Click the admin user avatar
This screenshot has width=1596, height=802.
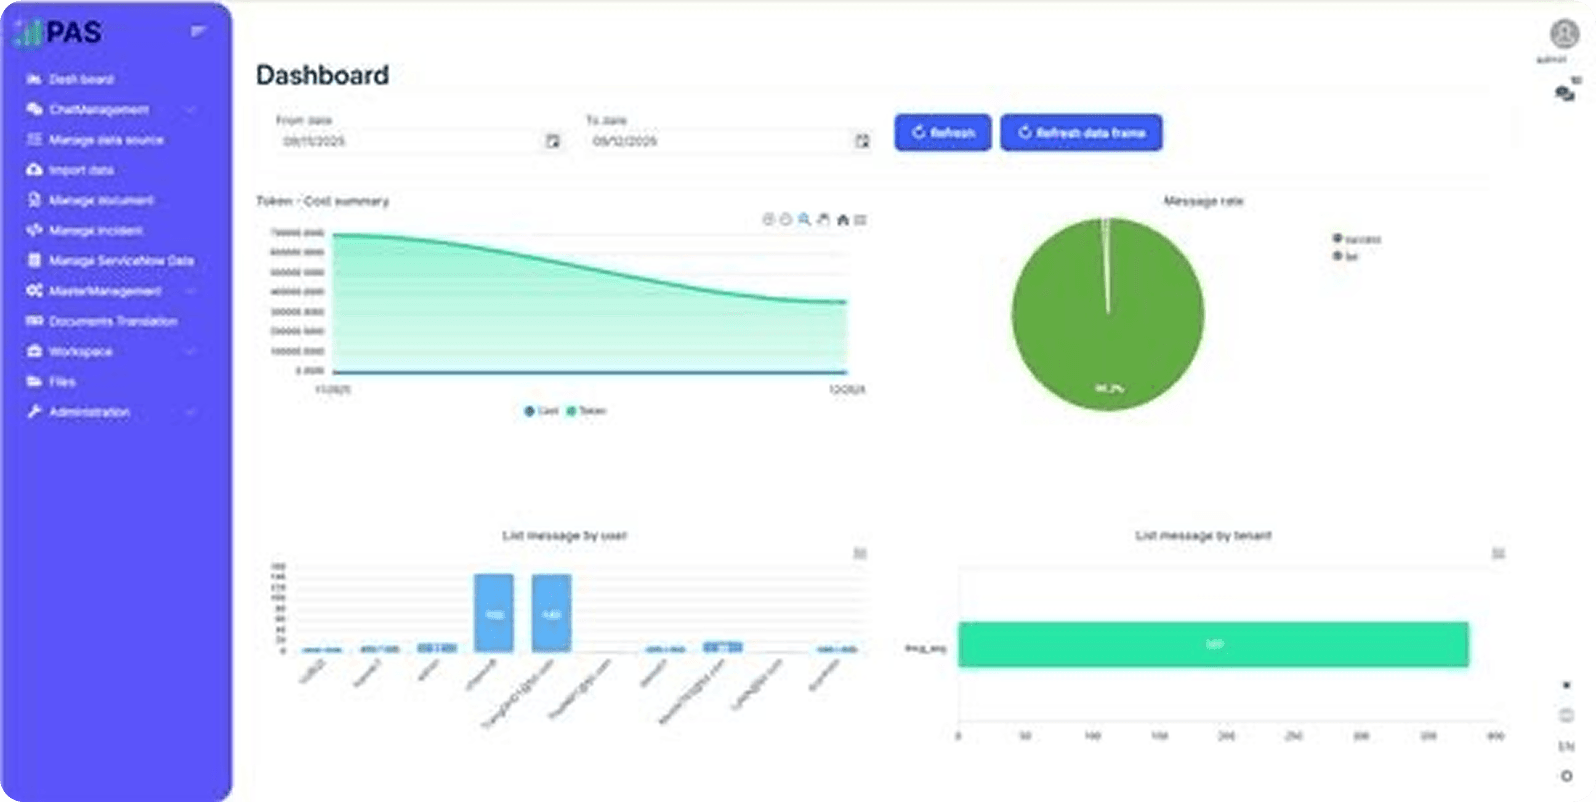click(x=1564, y=34)
